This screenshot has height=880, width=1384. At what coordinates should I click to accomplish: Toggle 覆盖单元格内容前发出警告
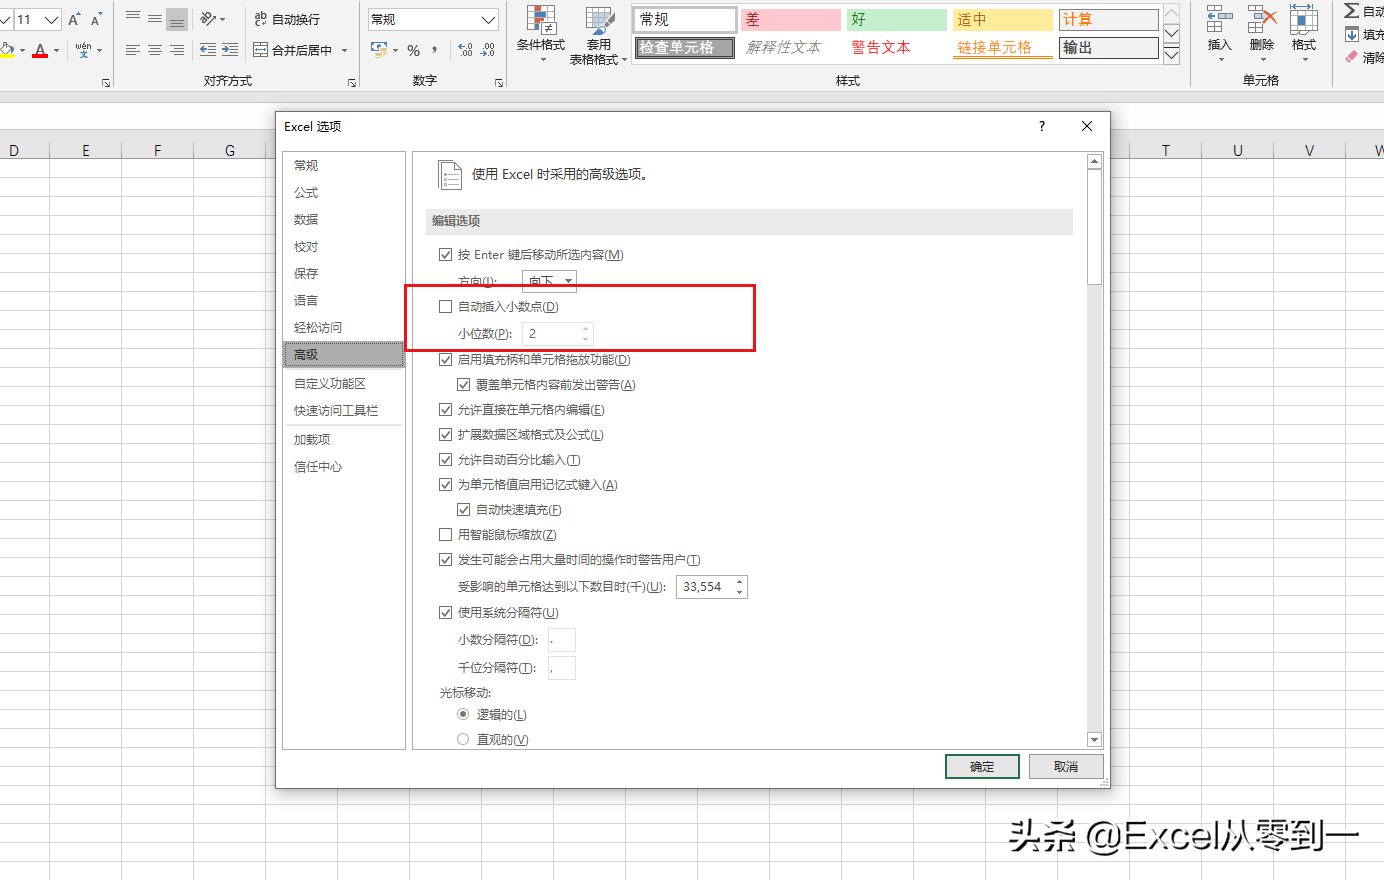[464, 385]
